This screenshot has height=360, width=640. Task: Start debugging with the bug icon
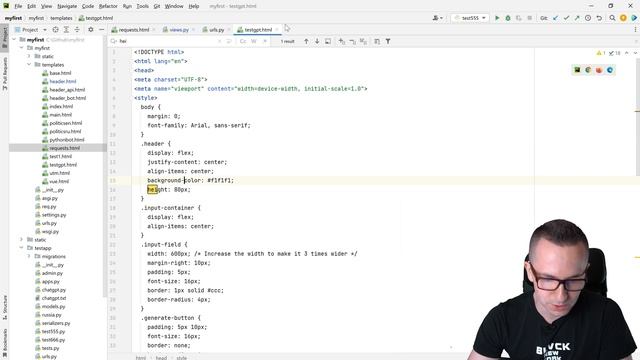tap(508, 18)
